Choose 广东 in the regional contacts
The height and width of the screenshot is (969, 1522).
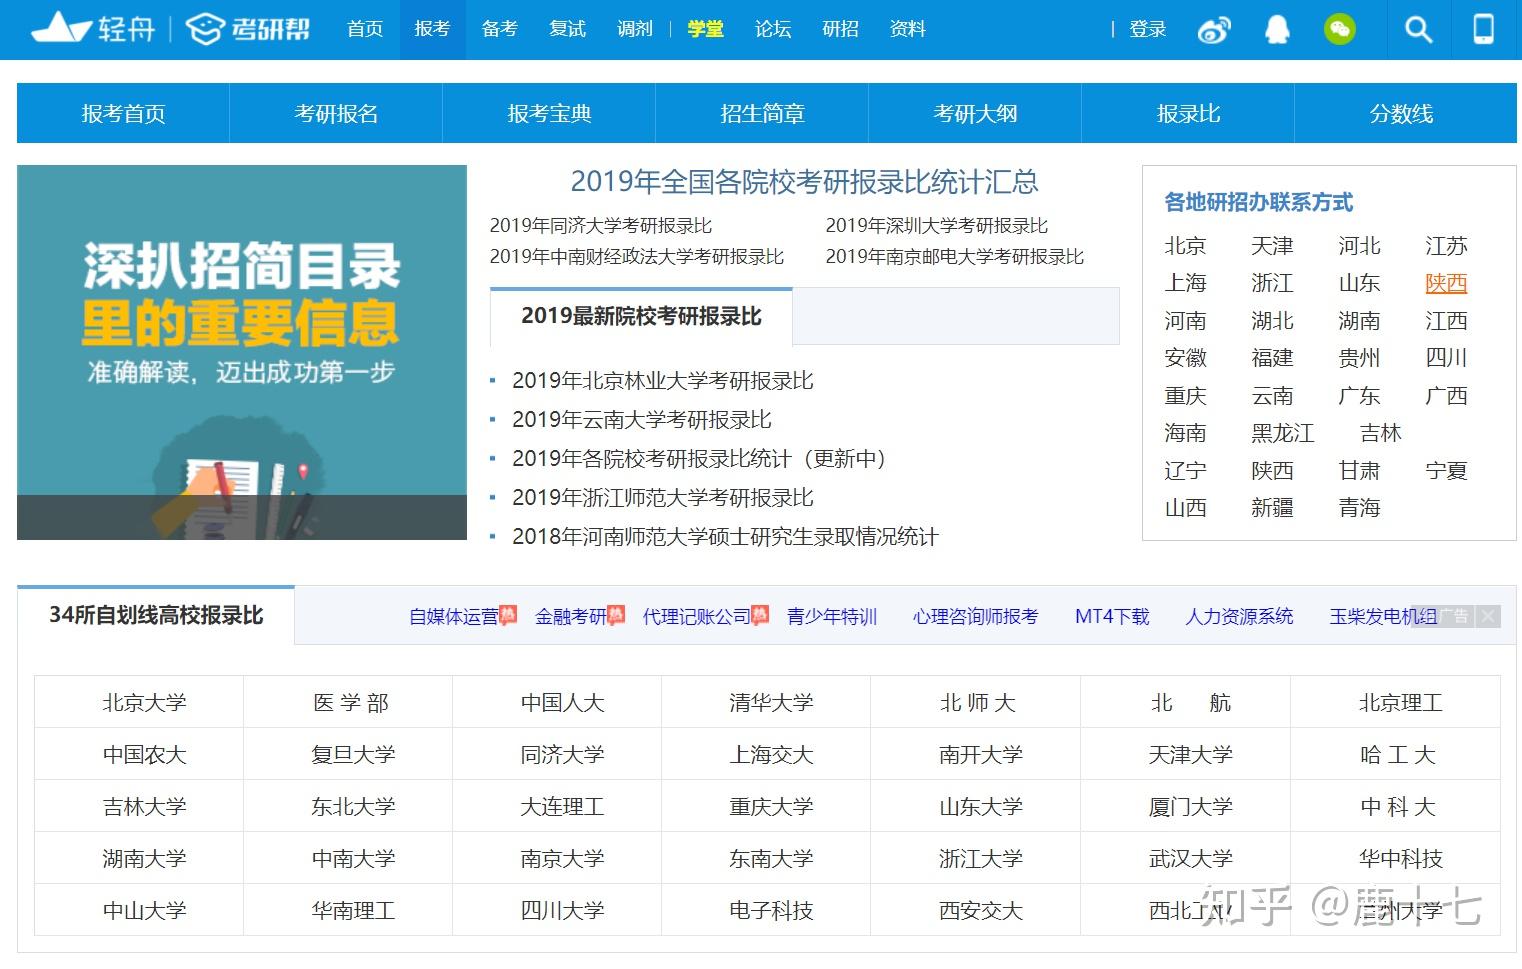click(x=1359, y=396)
